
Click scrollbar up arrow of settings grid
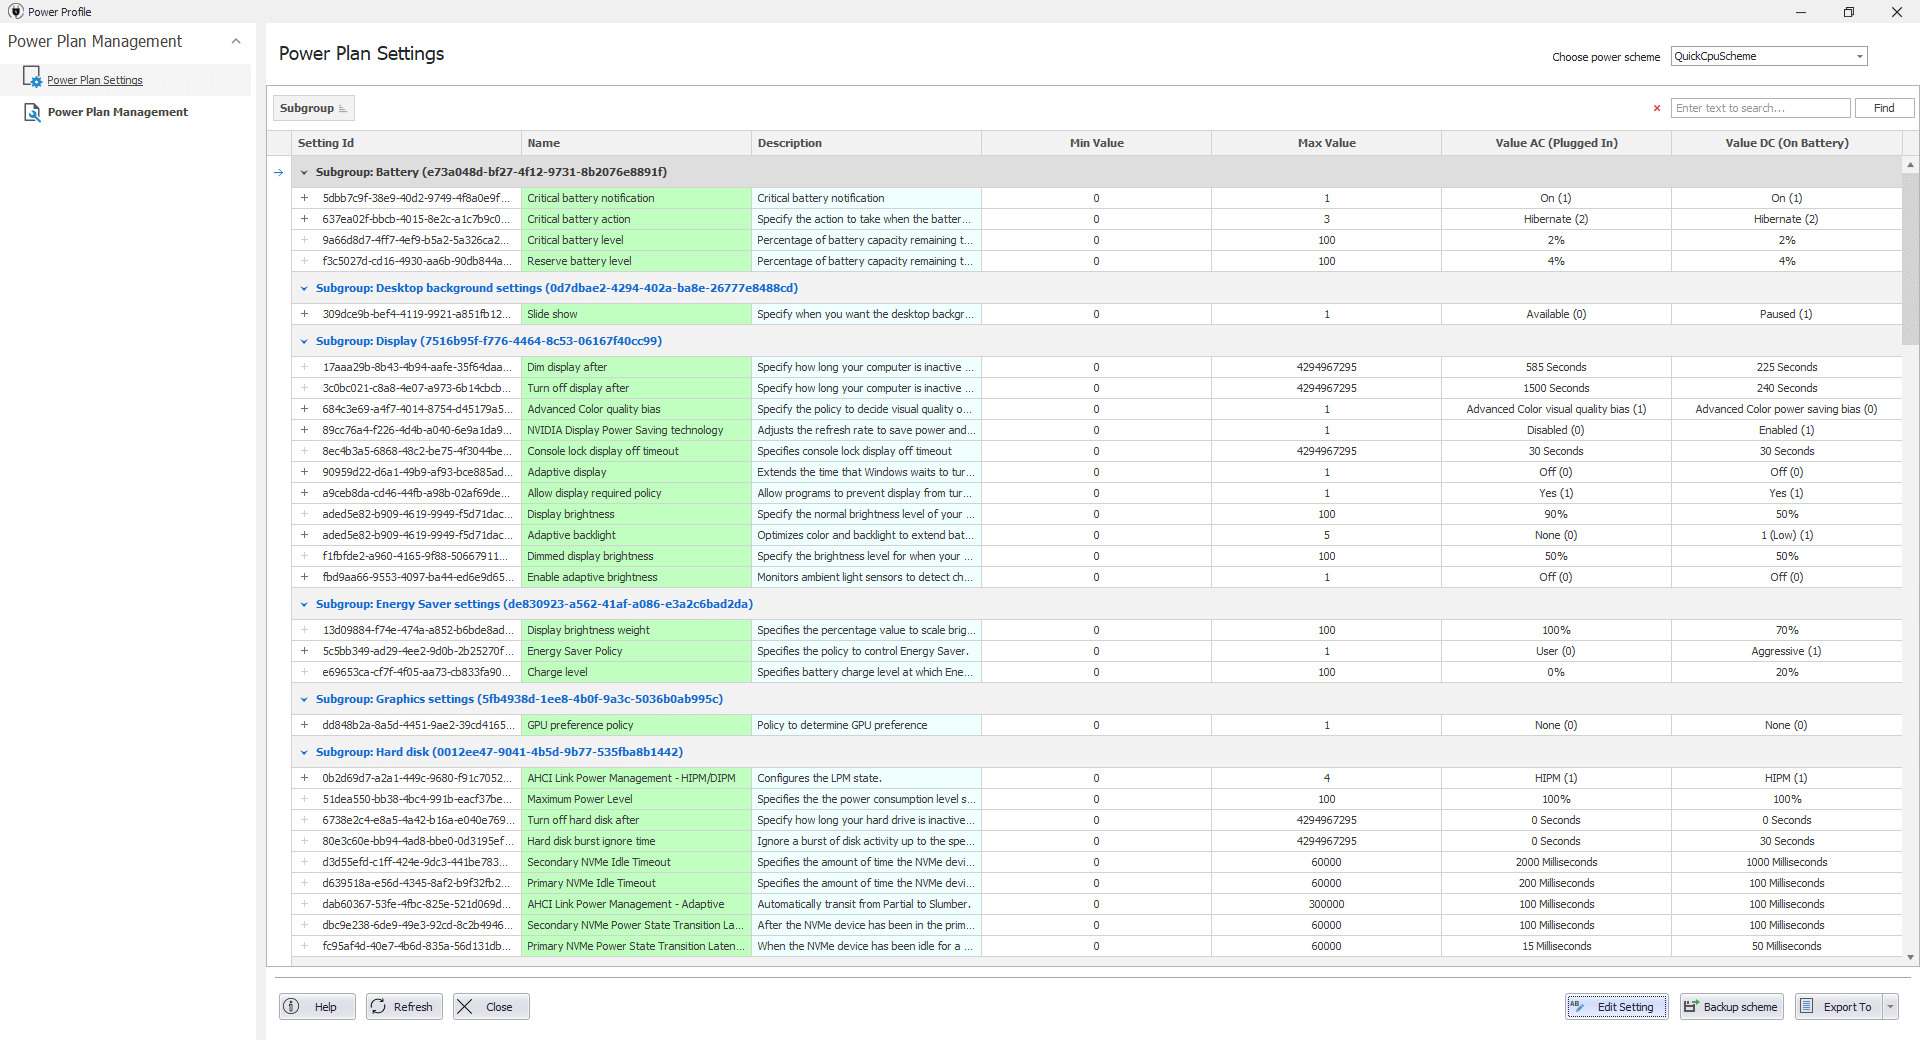pyautogui.click(x=1910, y=165)
